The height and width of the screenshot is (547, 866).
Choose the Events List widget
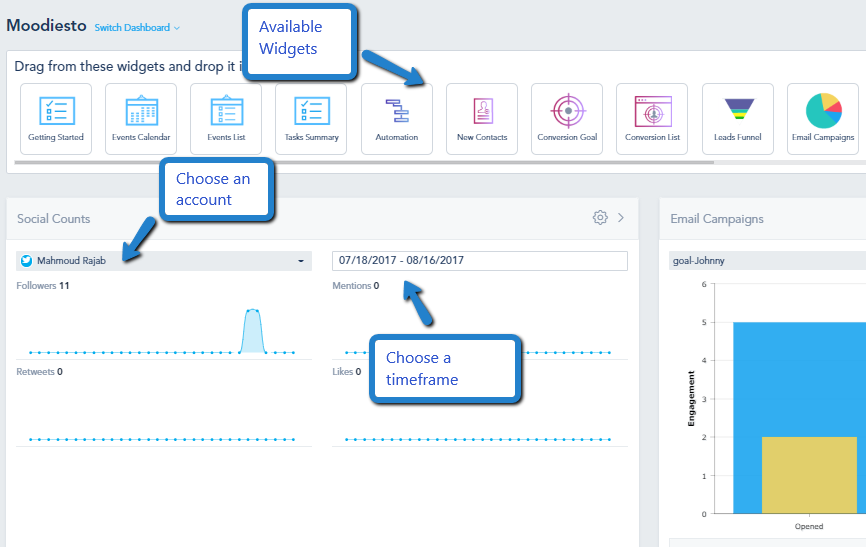[x=226, y=119]
